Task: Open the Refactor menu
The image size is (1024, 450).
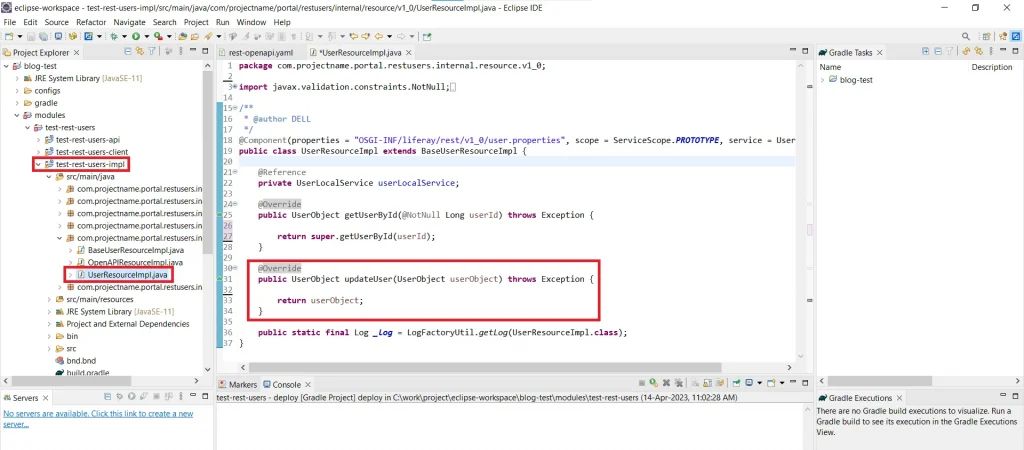Action: point(91,22)
